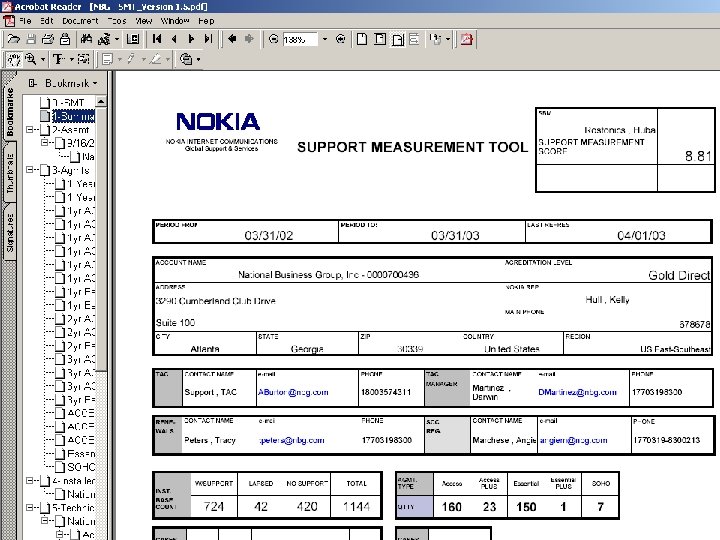
Task: Collapse the 4-Installed bookmark node
Action: (30, 481)
